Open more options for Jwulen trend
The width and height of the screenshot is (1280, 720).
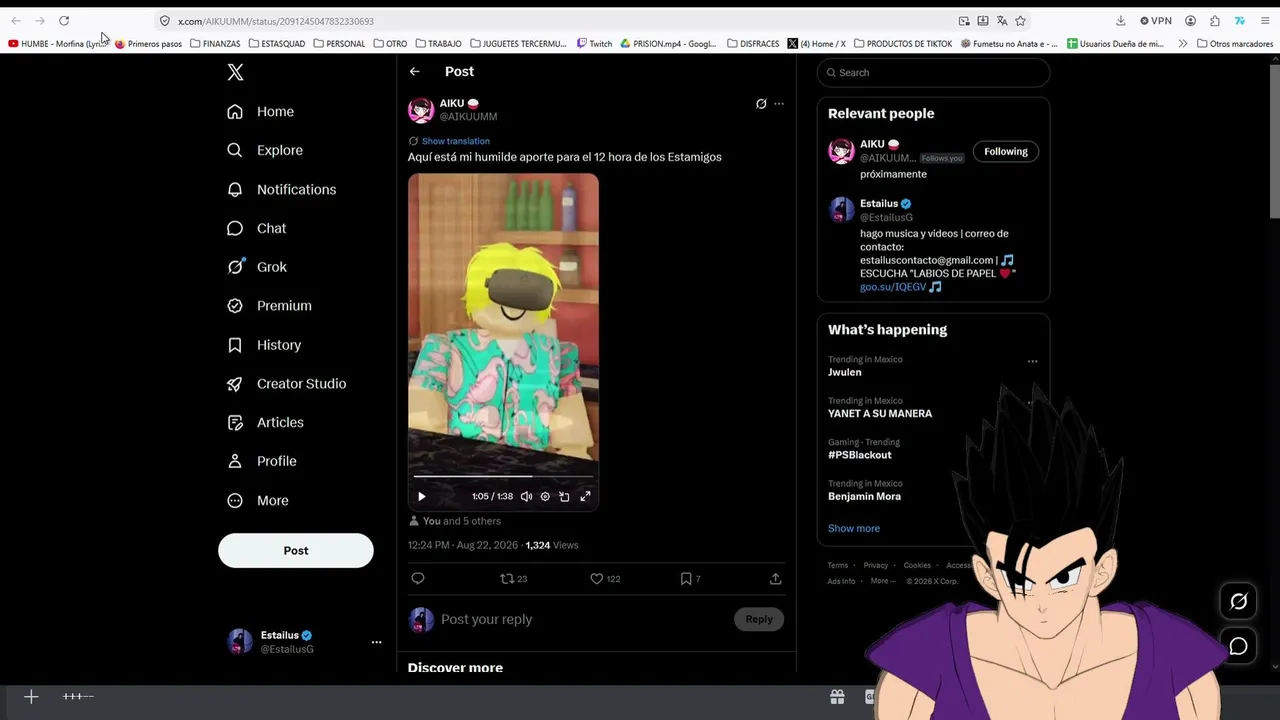click(1032, 361)
